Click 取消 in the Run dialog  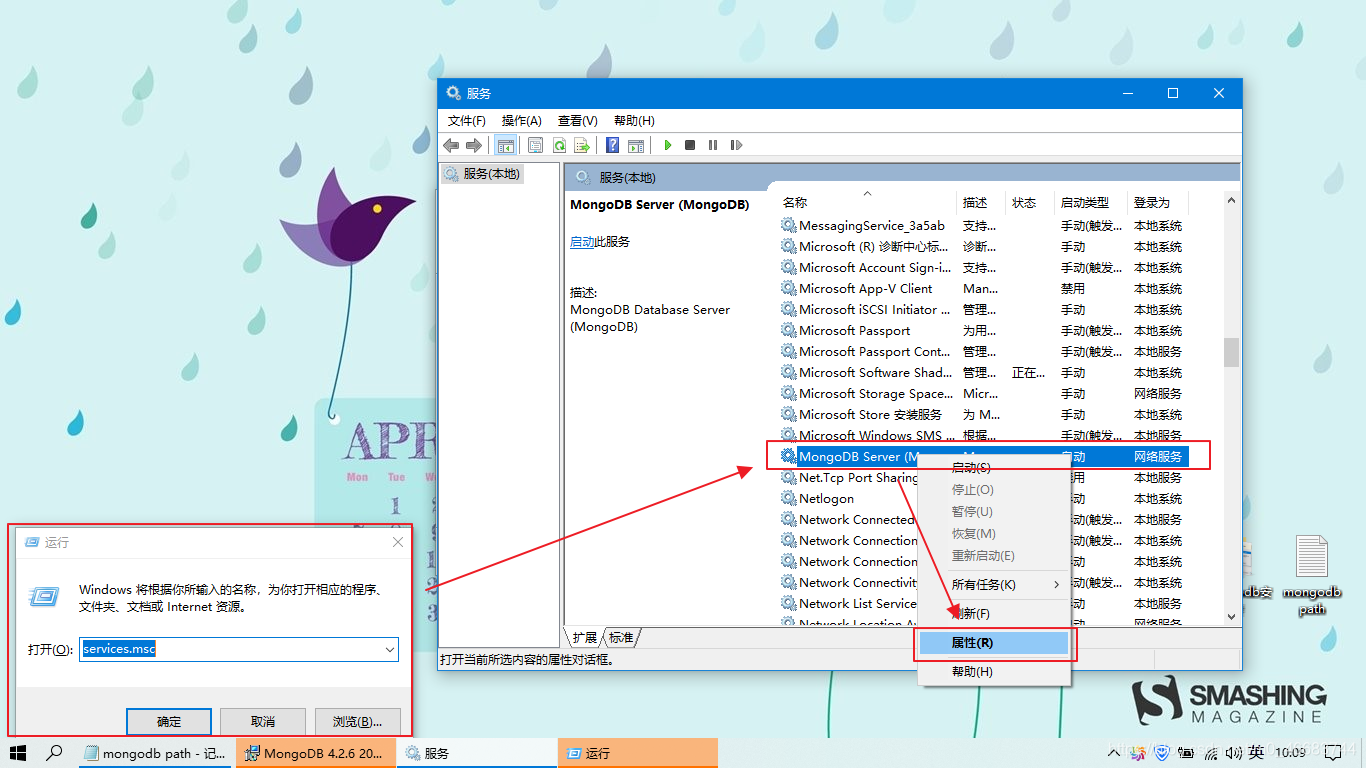coord(262,721)
